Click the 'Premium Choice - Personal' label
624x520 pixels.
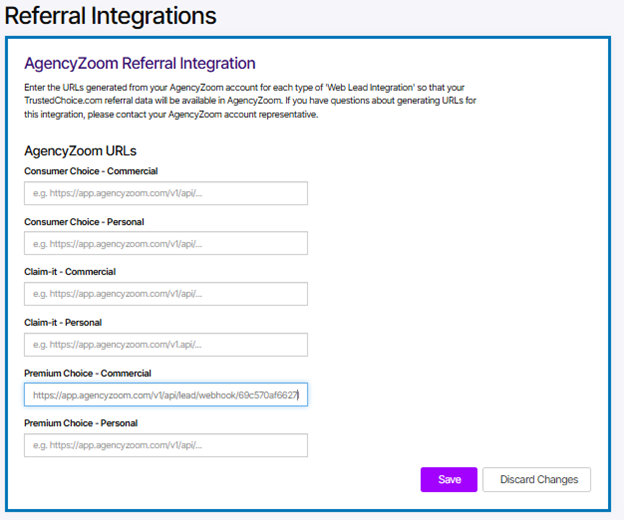coord(81,423)
